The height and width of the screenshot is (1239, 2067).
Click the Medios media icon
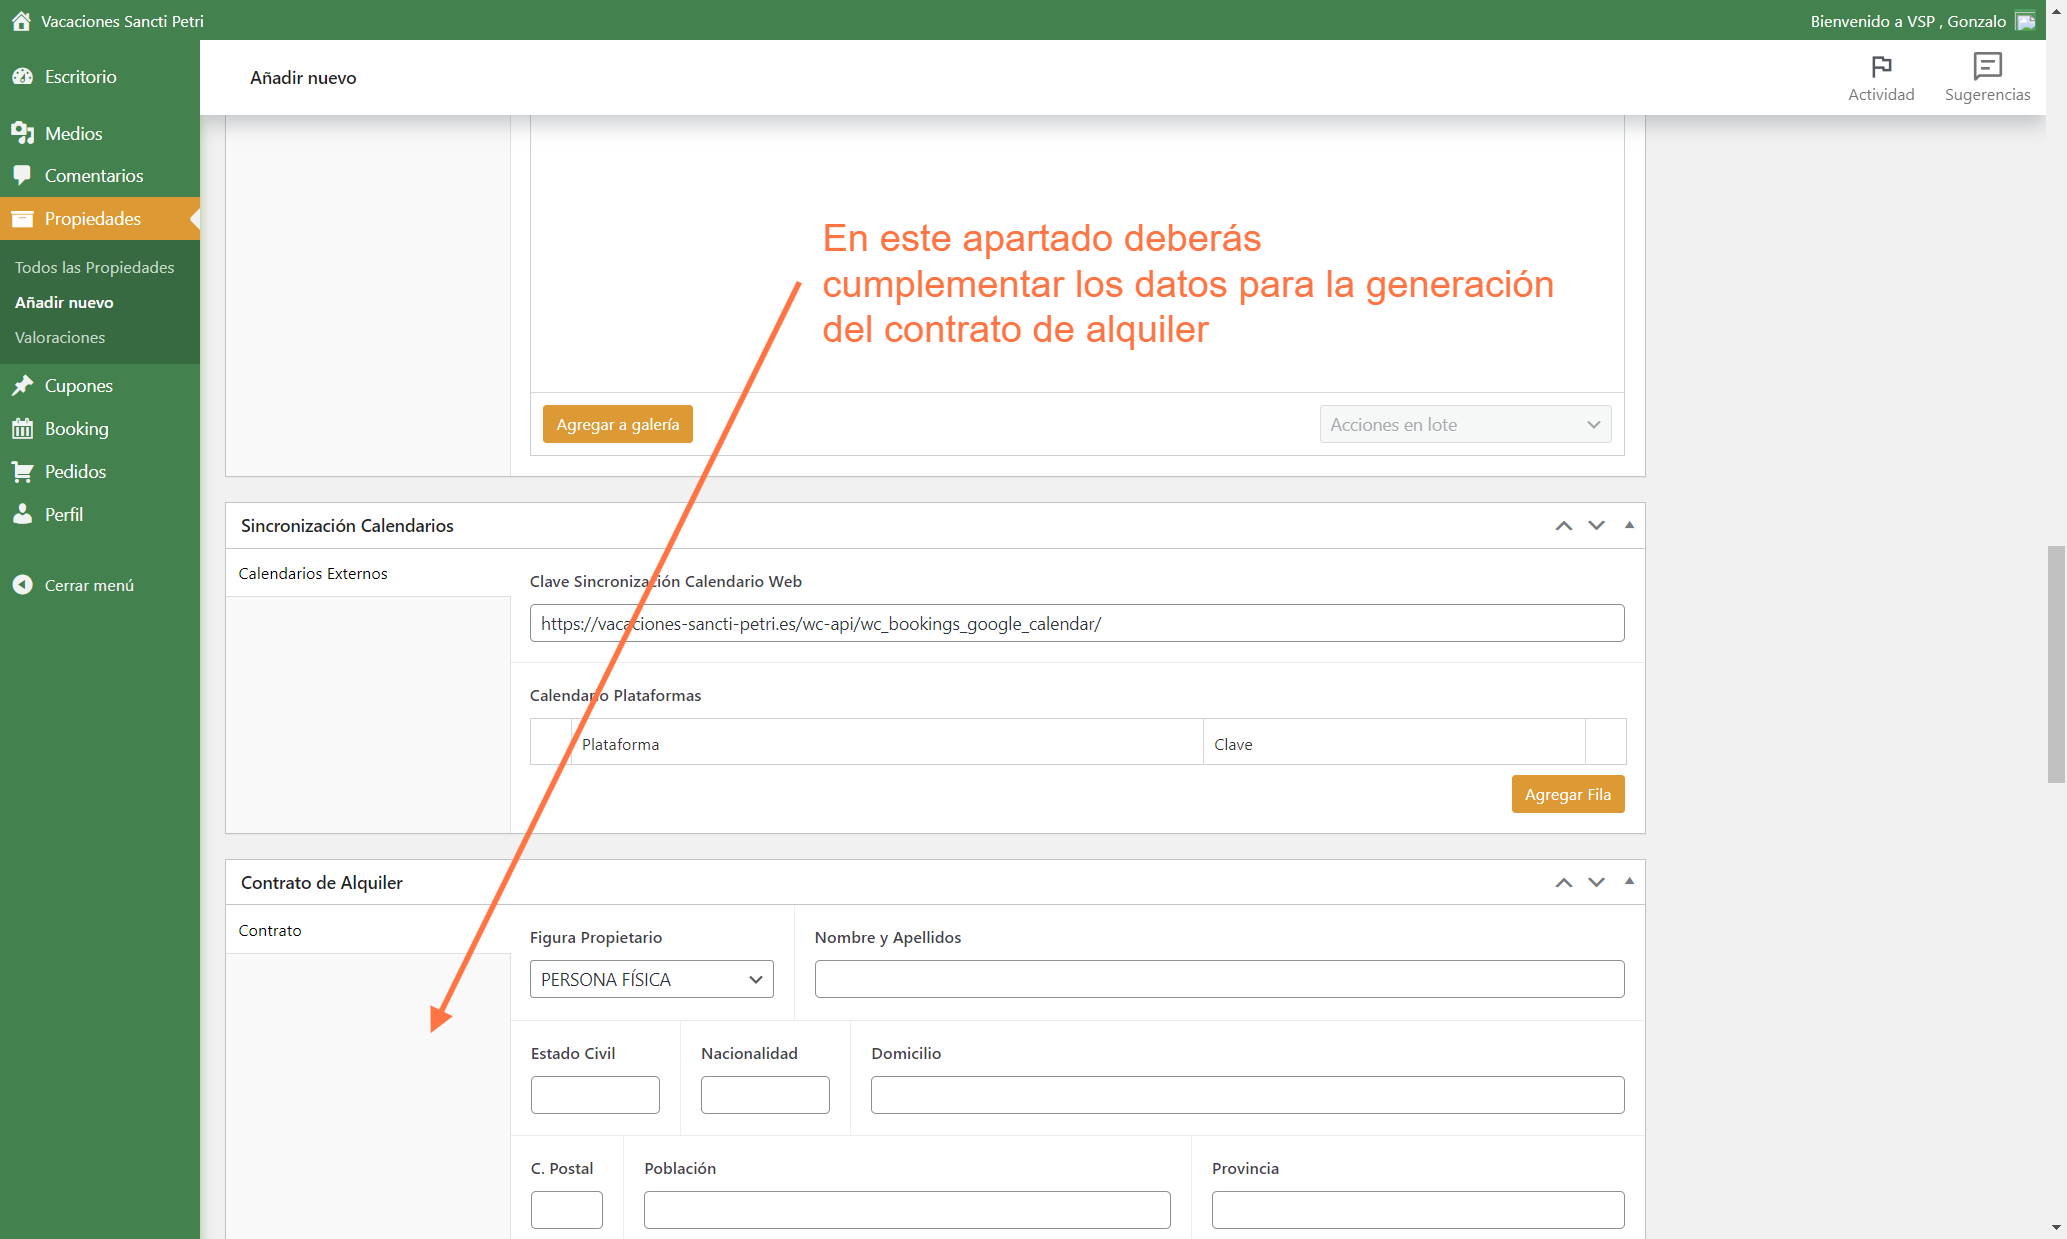click(22, 133)
